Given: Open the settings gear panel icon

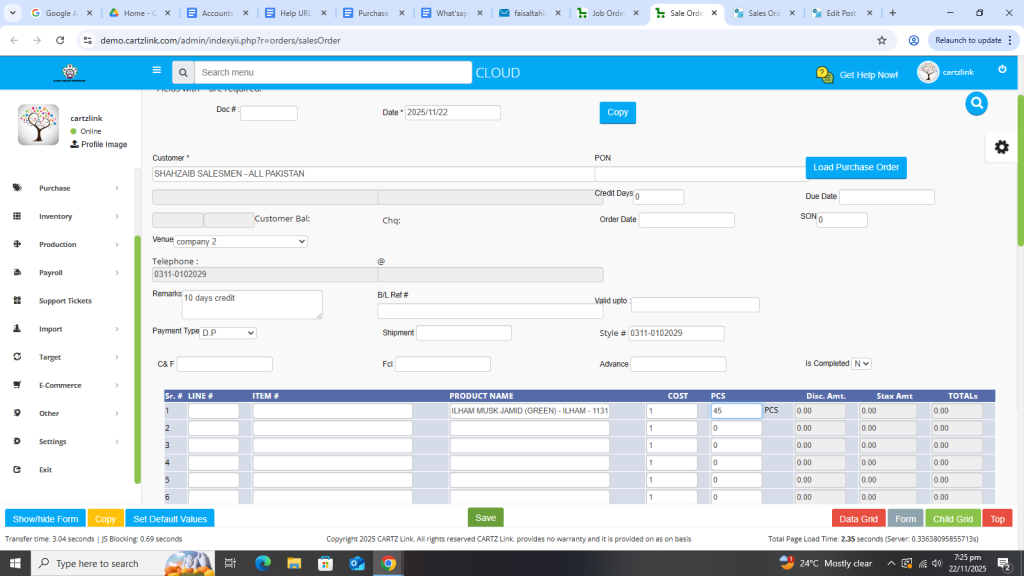Looking at the screenshot, I should (1001, 147).
